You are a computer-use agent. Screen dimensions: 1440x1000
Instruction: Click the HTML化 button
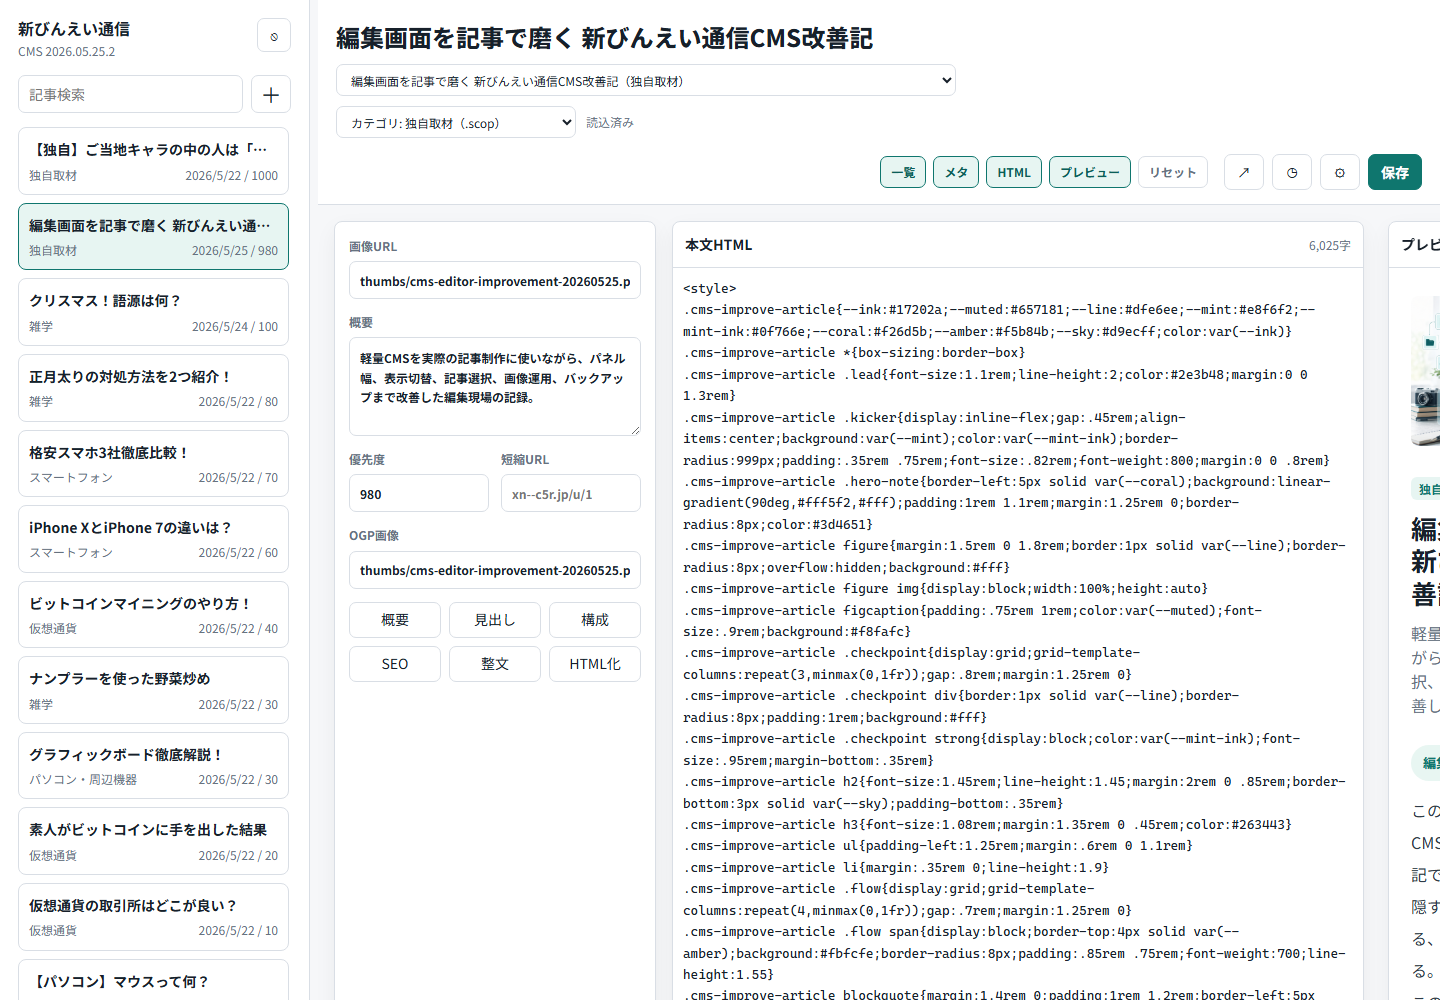[595, 664]
